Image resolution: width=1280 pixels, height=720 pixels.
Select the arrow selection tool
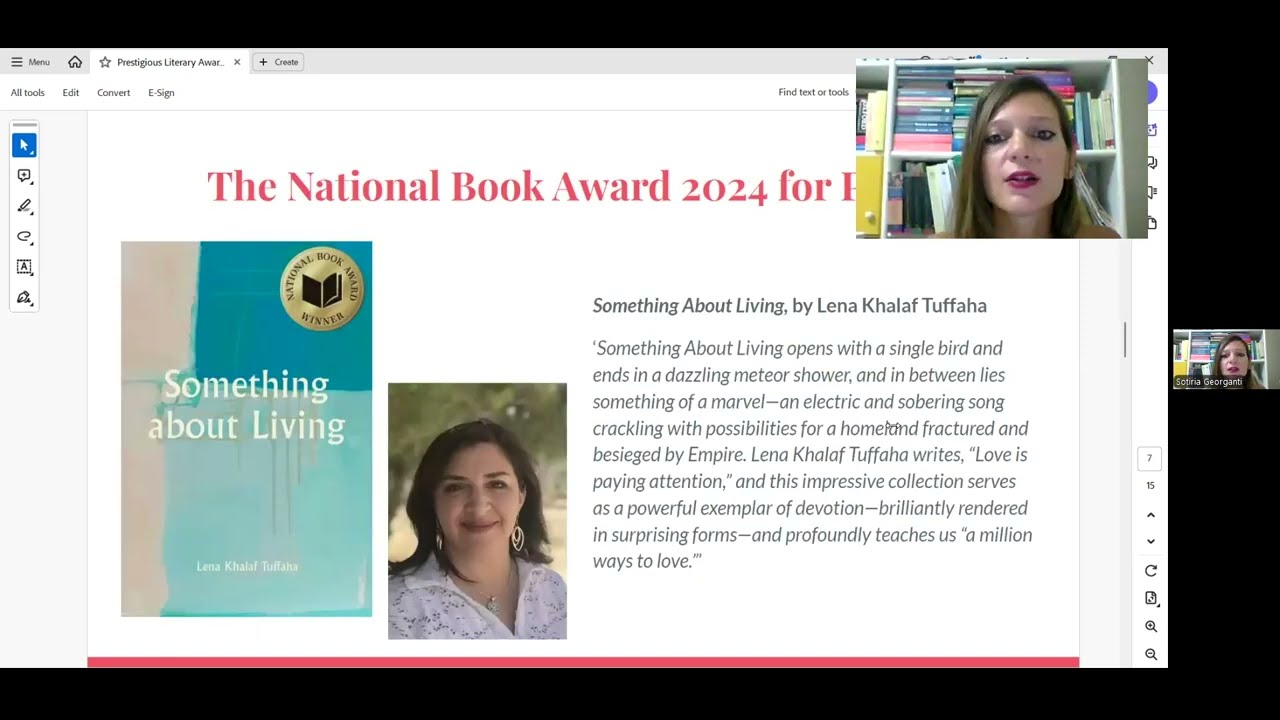click(x=25, y=145)
